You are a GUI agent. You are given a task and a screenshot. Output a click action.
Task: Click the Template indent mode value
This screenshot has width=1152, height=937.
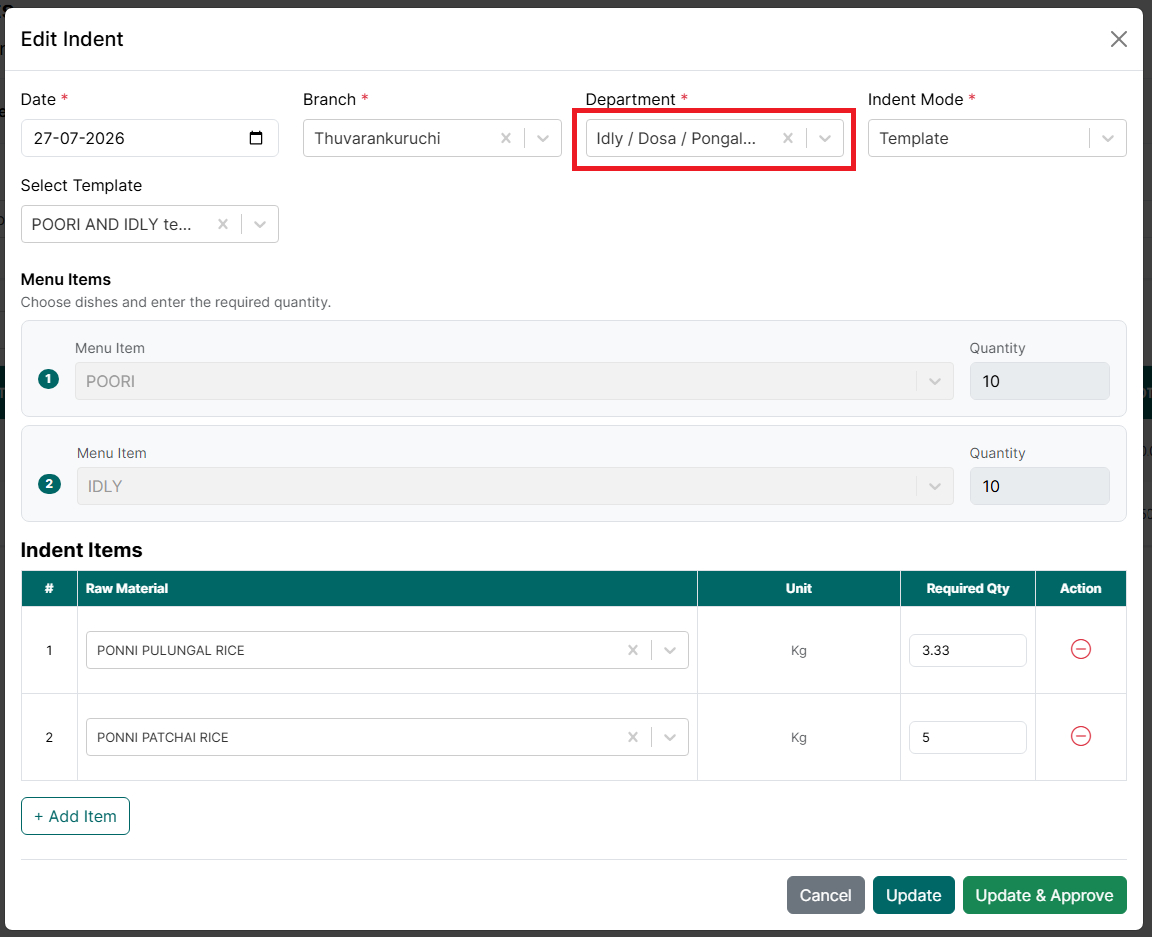click(914, 138)
